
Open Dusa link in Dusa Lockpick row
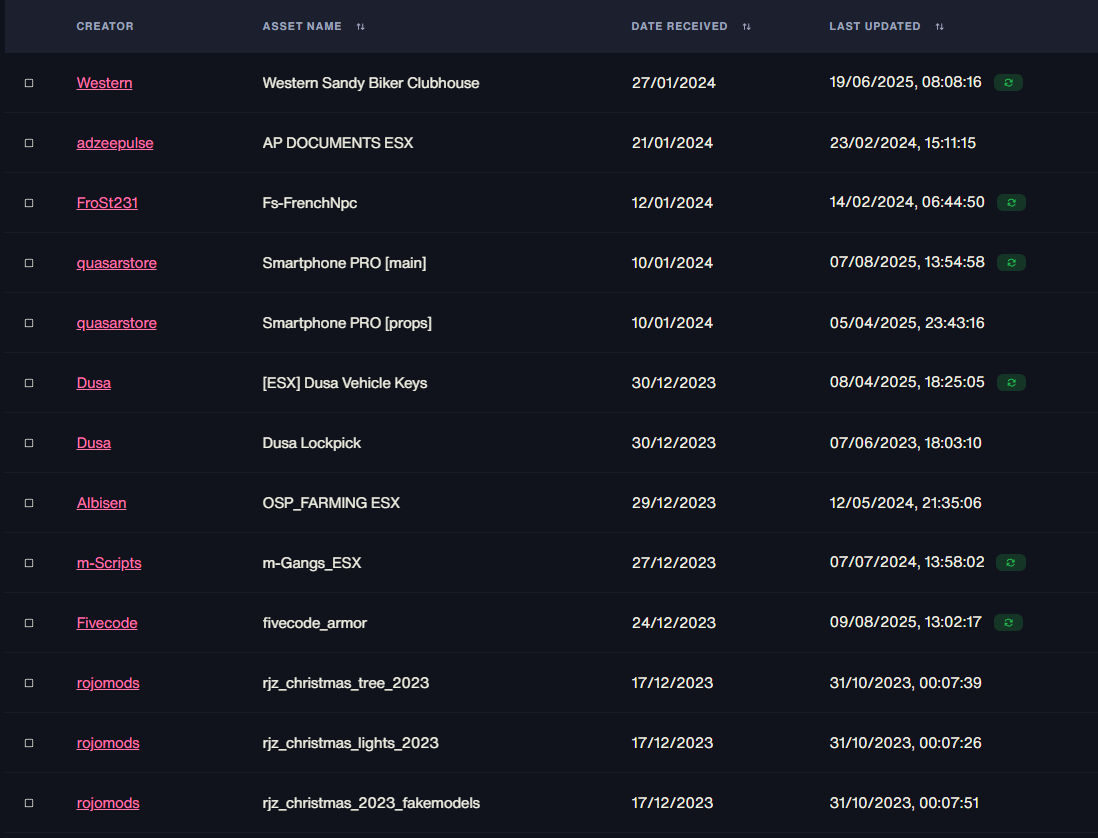[x=94, y=443]
